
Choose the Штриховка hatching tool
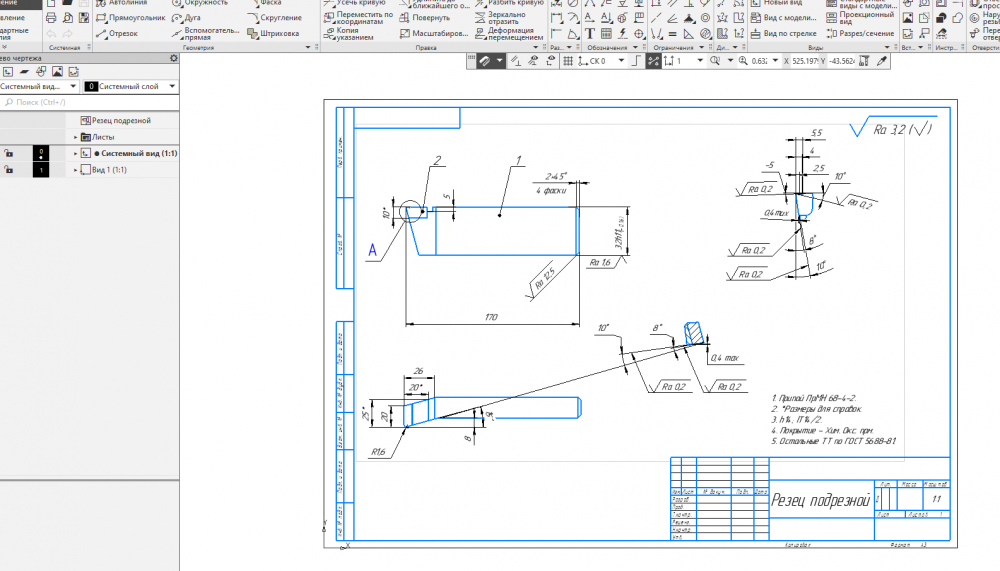point(272,33)
